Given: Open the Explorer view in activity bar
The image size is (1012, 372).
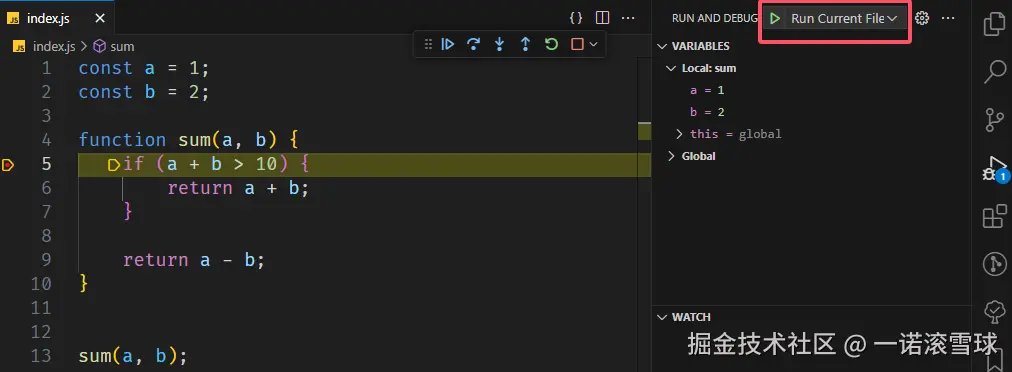Looking at the screenshot, I should click(x=995, y=25).
